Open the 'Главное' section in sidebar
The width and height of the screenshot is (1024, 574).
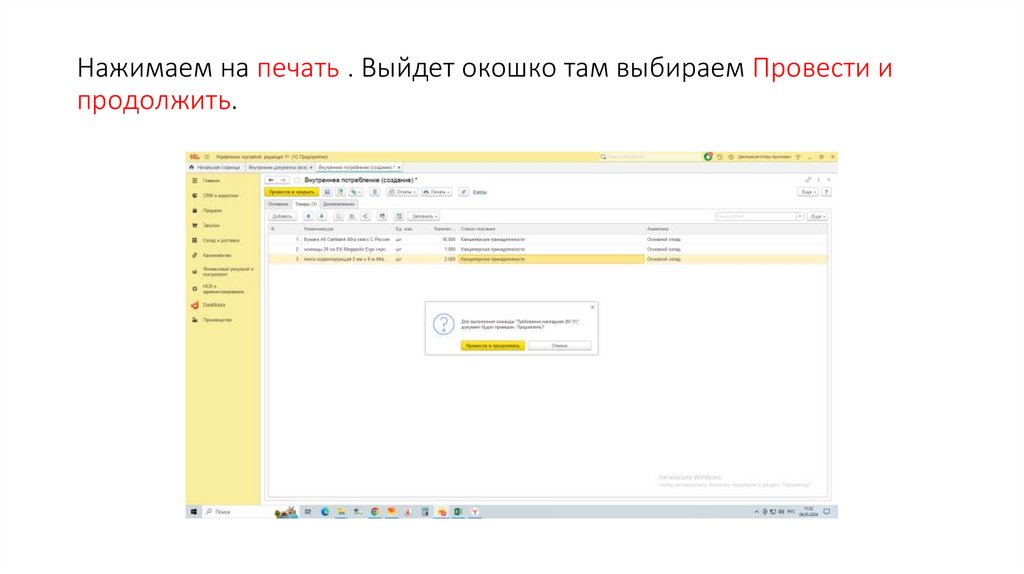point(211,181)
